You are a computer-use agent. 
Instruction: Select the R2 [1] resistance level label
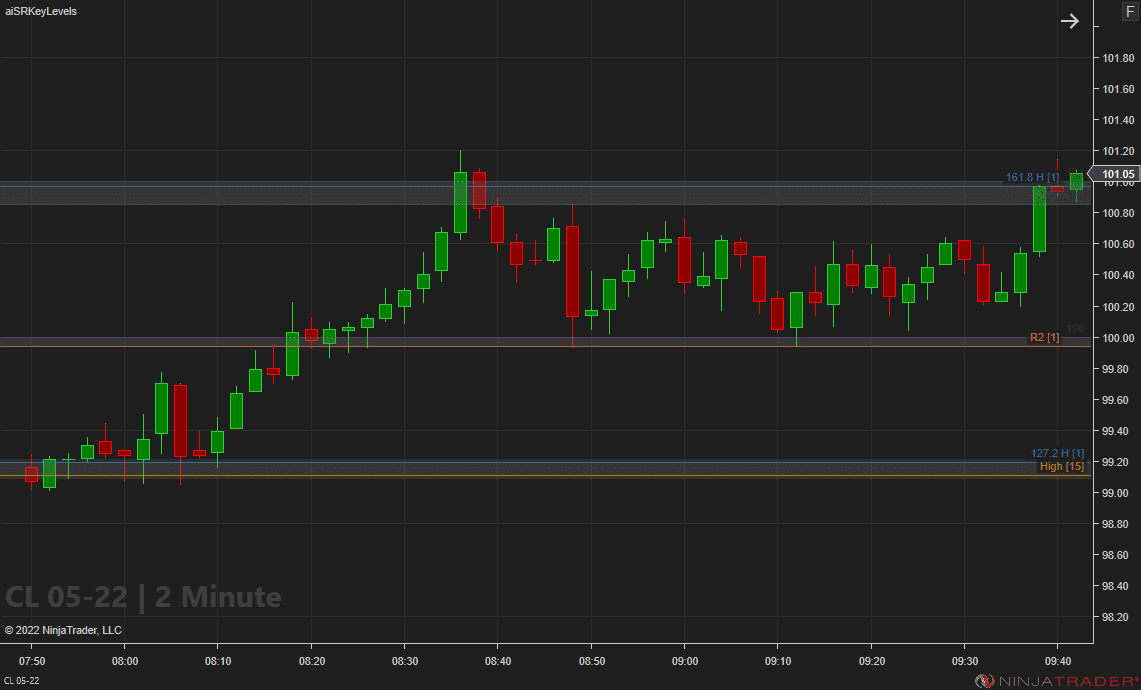click(x=1044, y=338)
